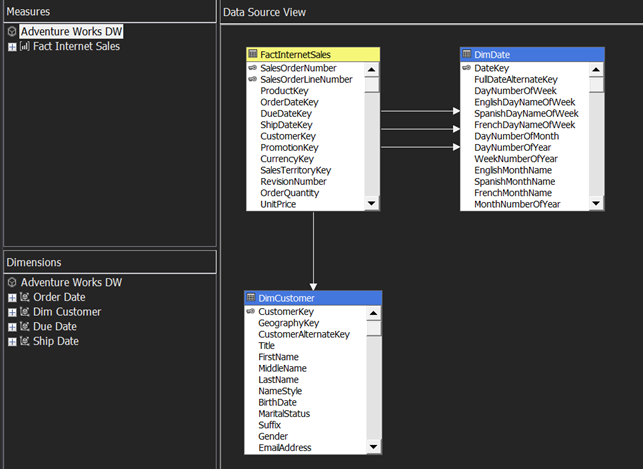Select the BirthDate column
Image resolution: width=643 pixels, height=469 pixels.
(277, 403)
